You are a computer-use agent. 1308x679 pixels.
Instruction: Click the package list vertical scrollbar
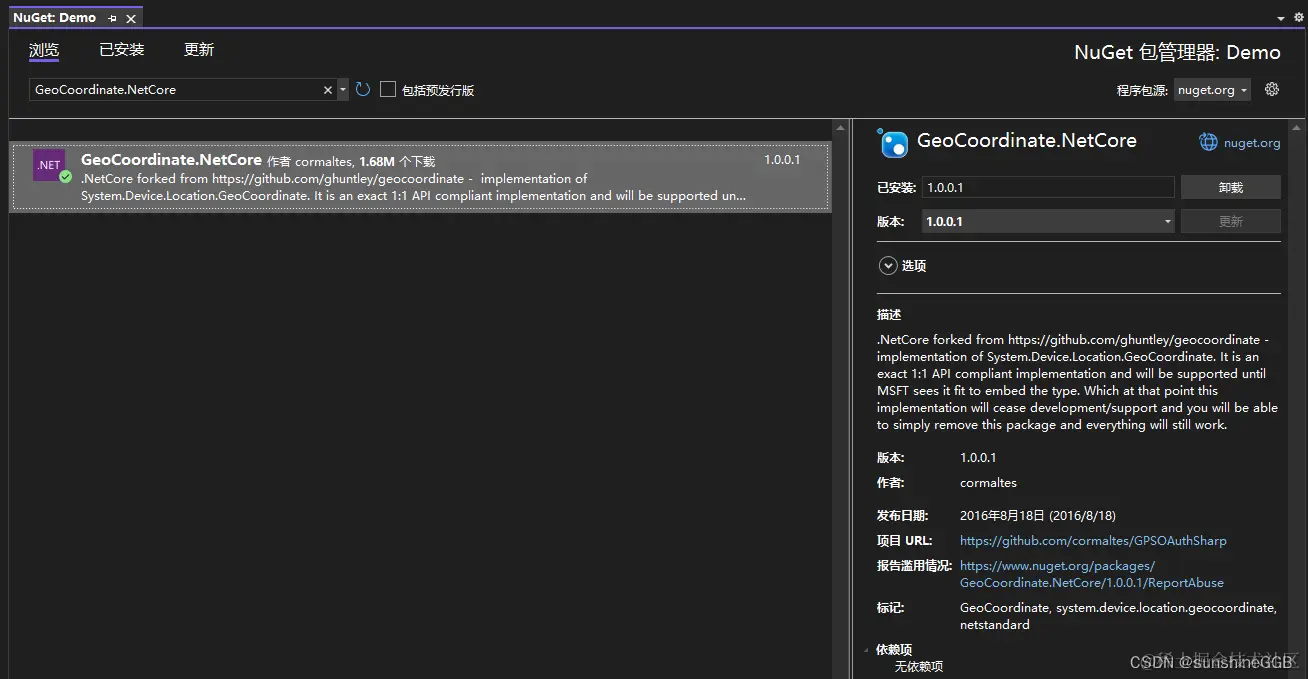click(842, 400)
